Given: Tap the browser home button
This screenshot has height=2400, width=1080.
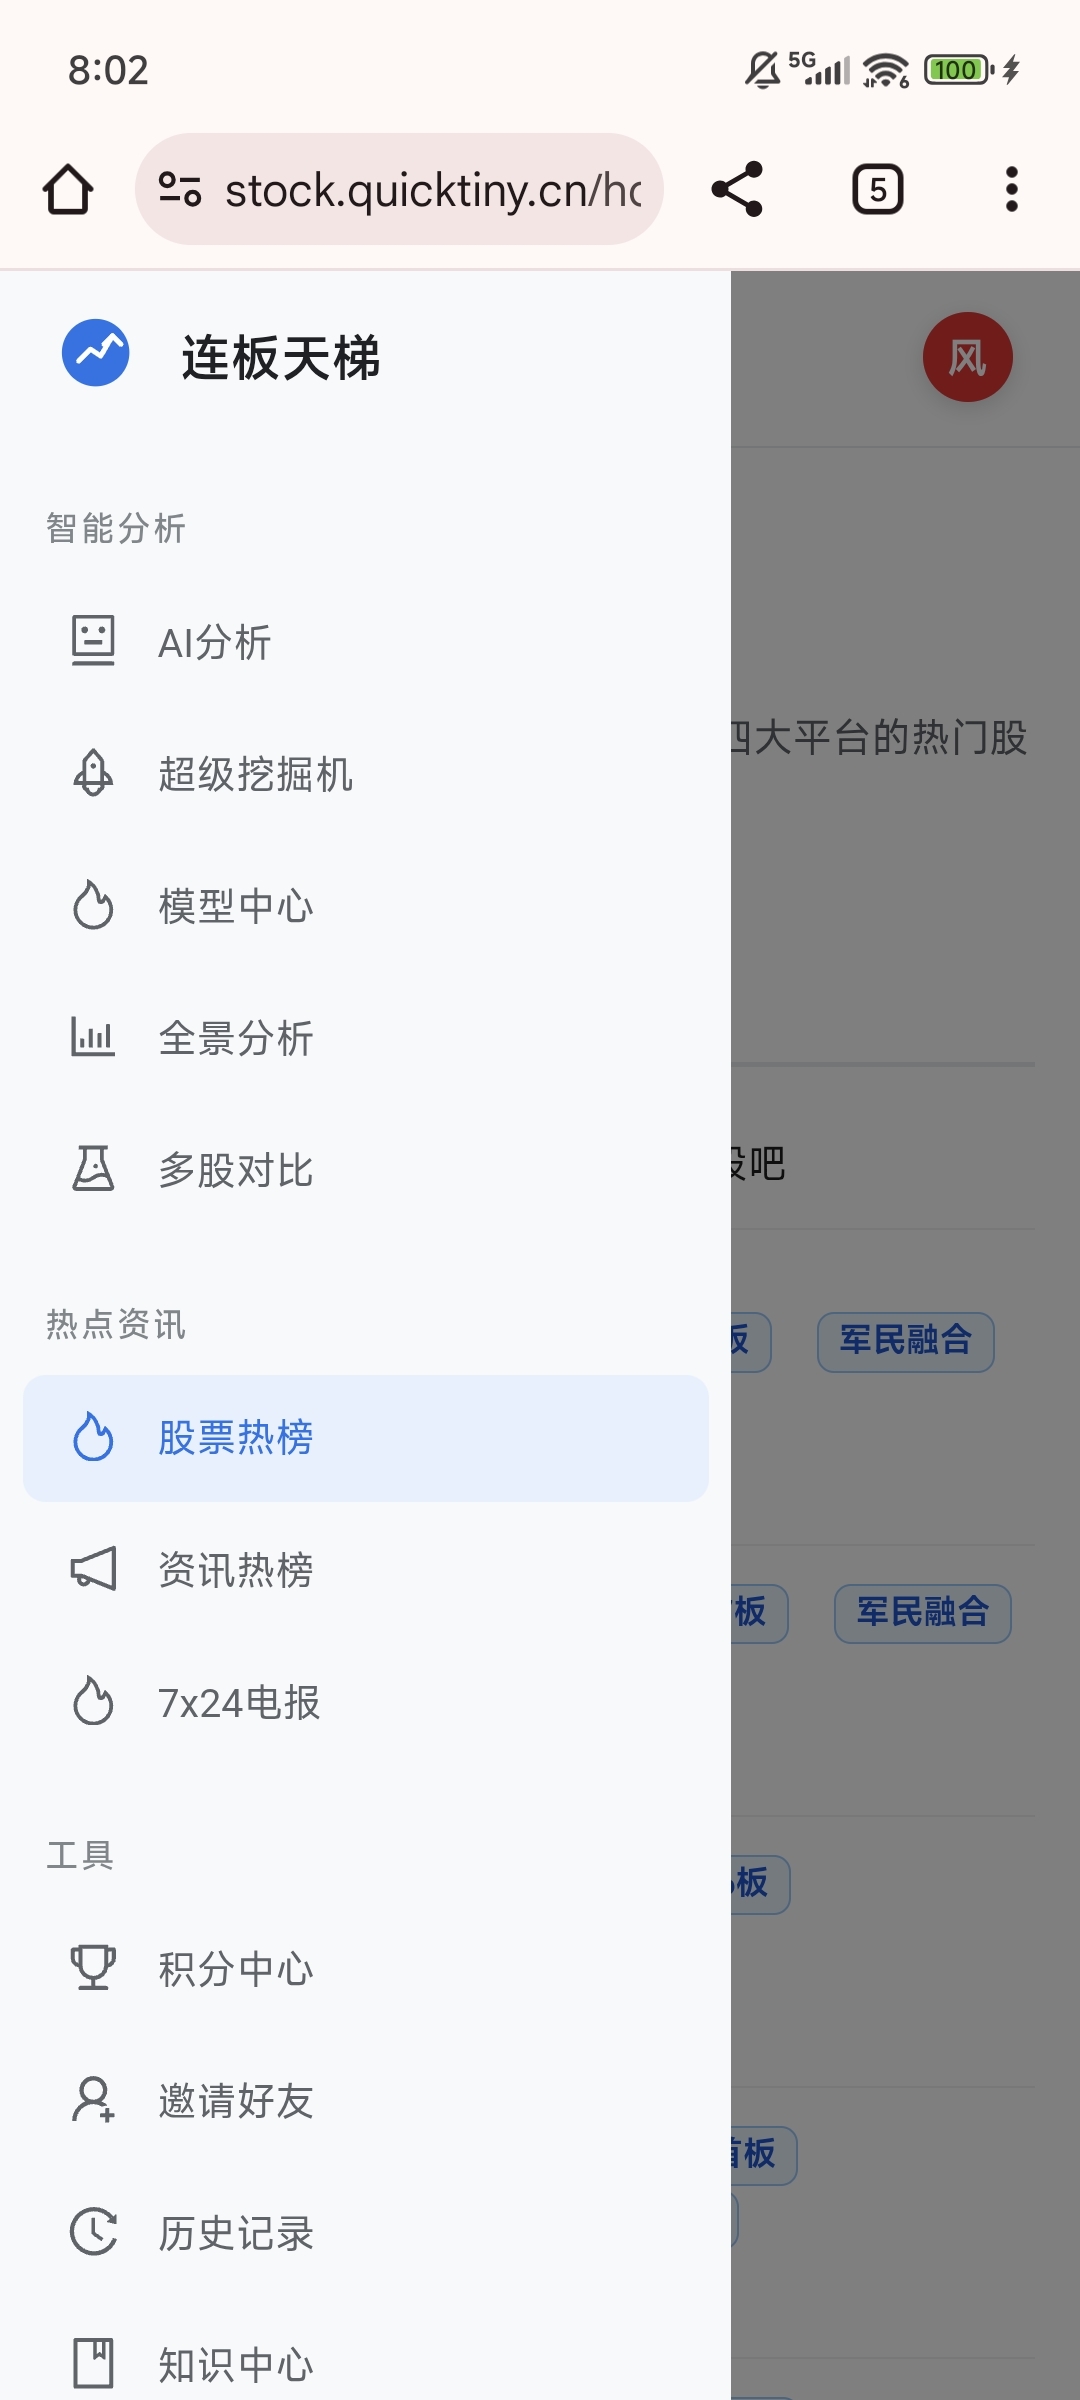Looking at the screenshot, I should coord(68,189).
